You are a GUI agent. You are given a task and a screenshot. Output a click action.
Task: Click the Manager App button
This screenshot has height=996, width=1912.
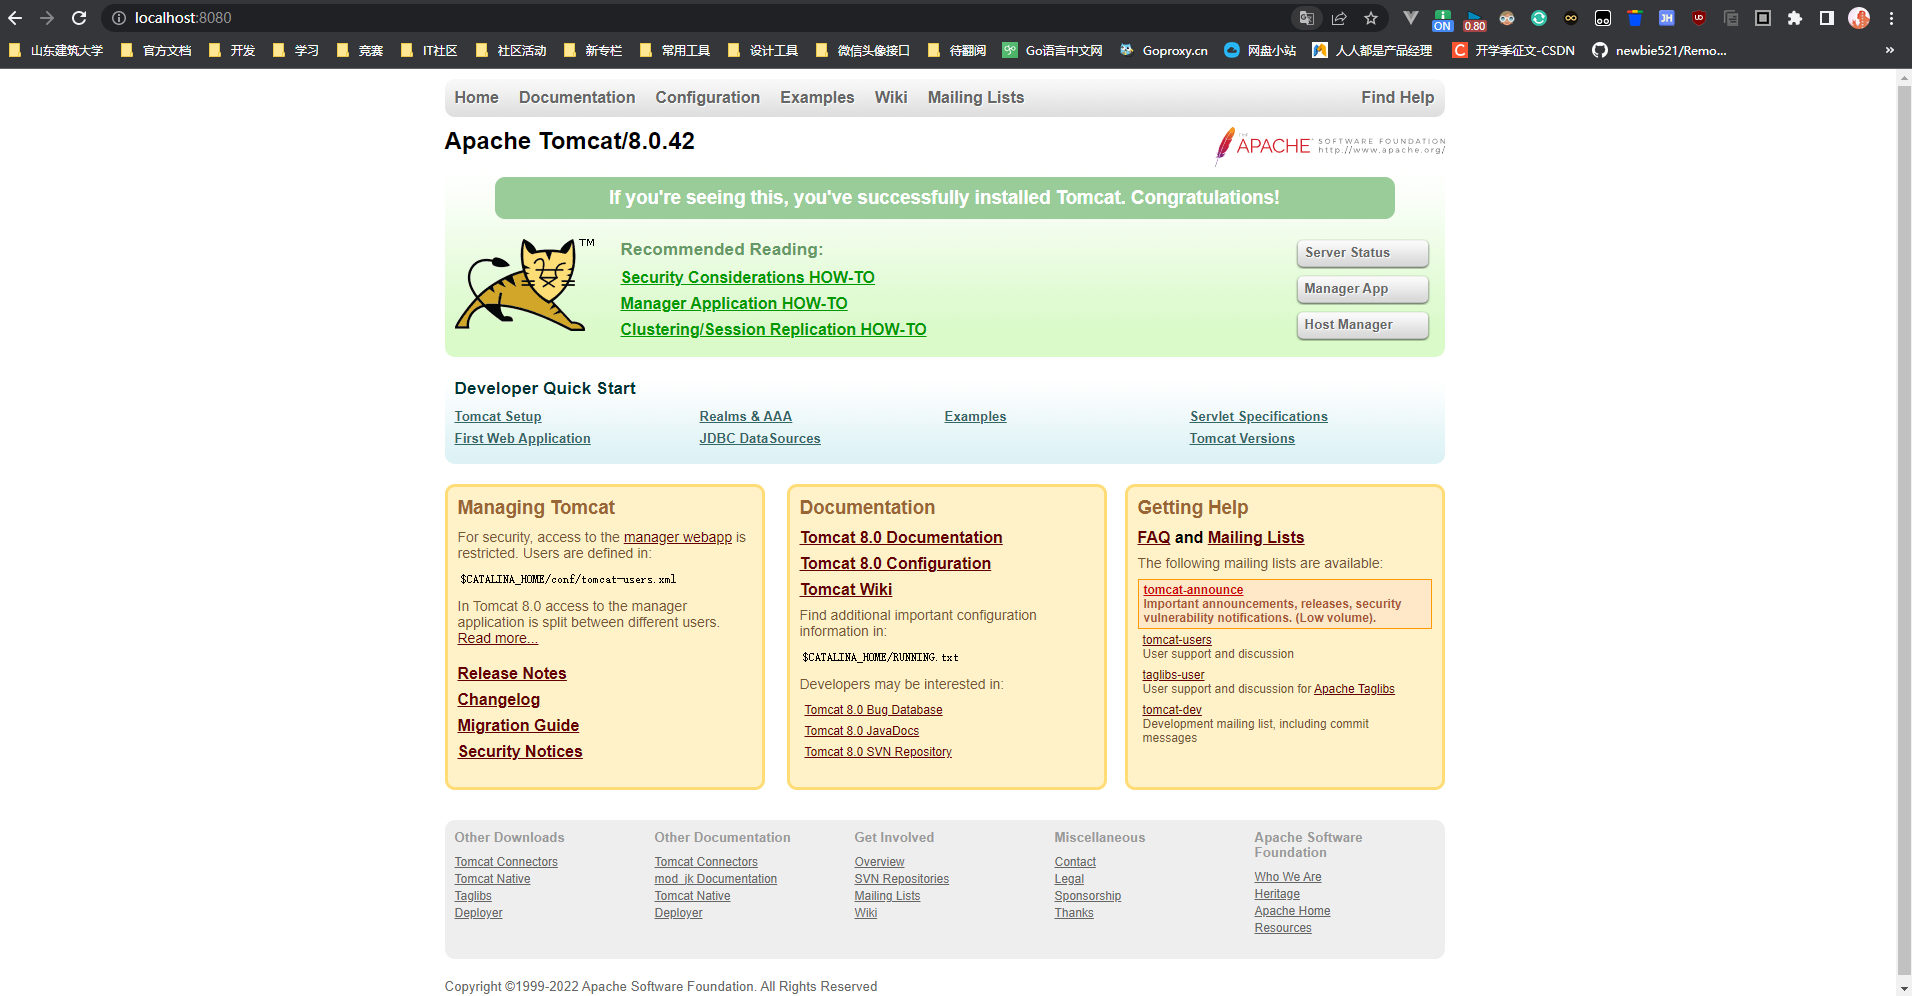(x=1362, y=289)
